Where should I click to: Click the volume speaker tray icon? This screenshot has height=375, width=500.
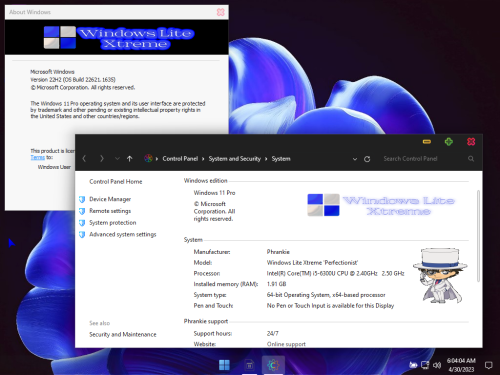tap(437, 365)
